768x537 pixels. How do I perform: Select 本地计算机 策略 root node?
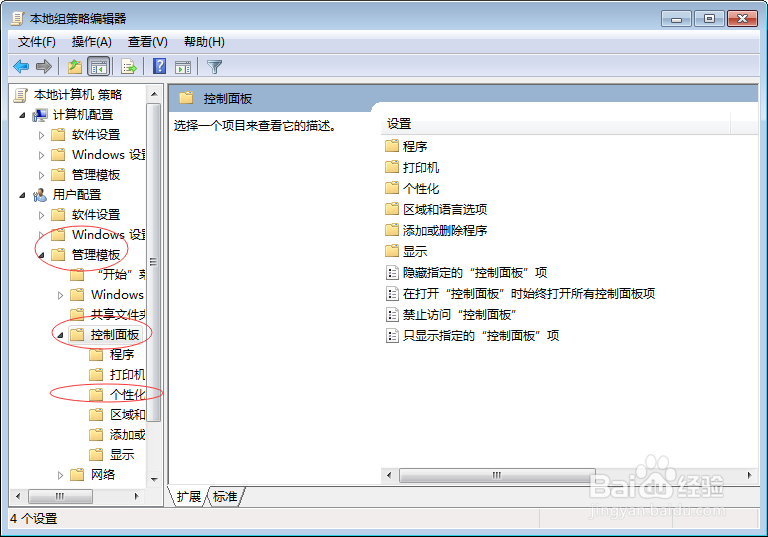pyautogui.click(x=77, y=95)
